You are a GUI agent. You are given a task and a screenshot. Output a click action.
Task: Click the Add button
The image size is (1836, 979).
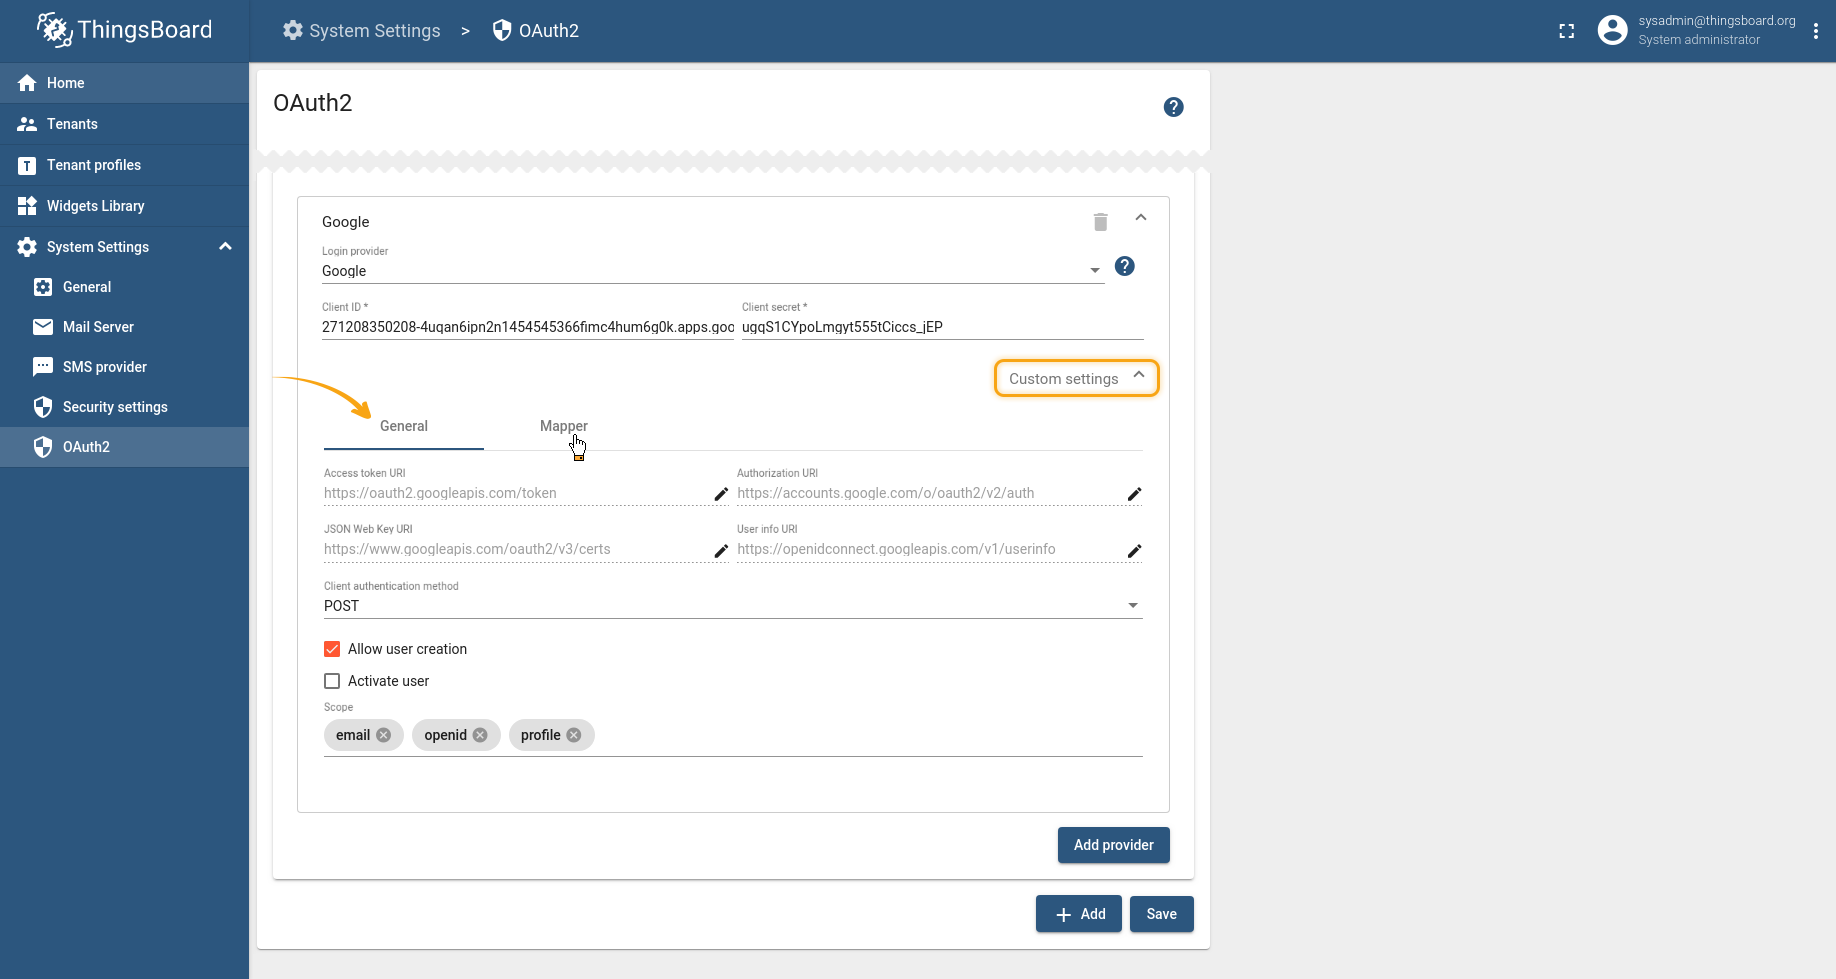click(1079, 914)
